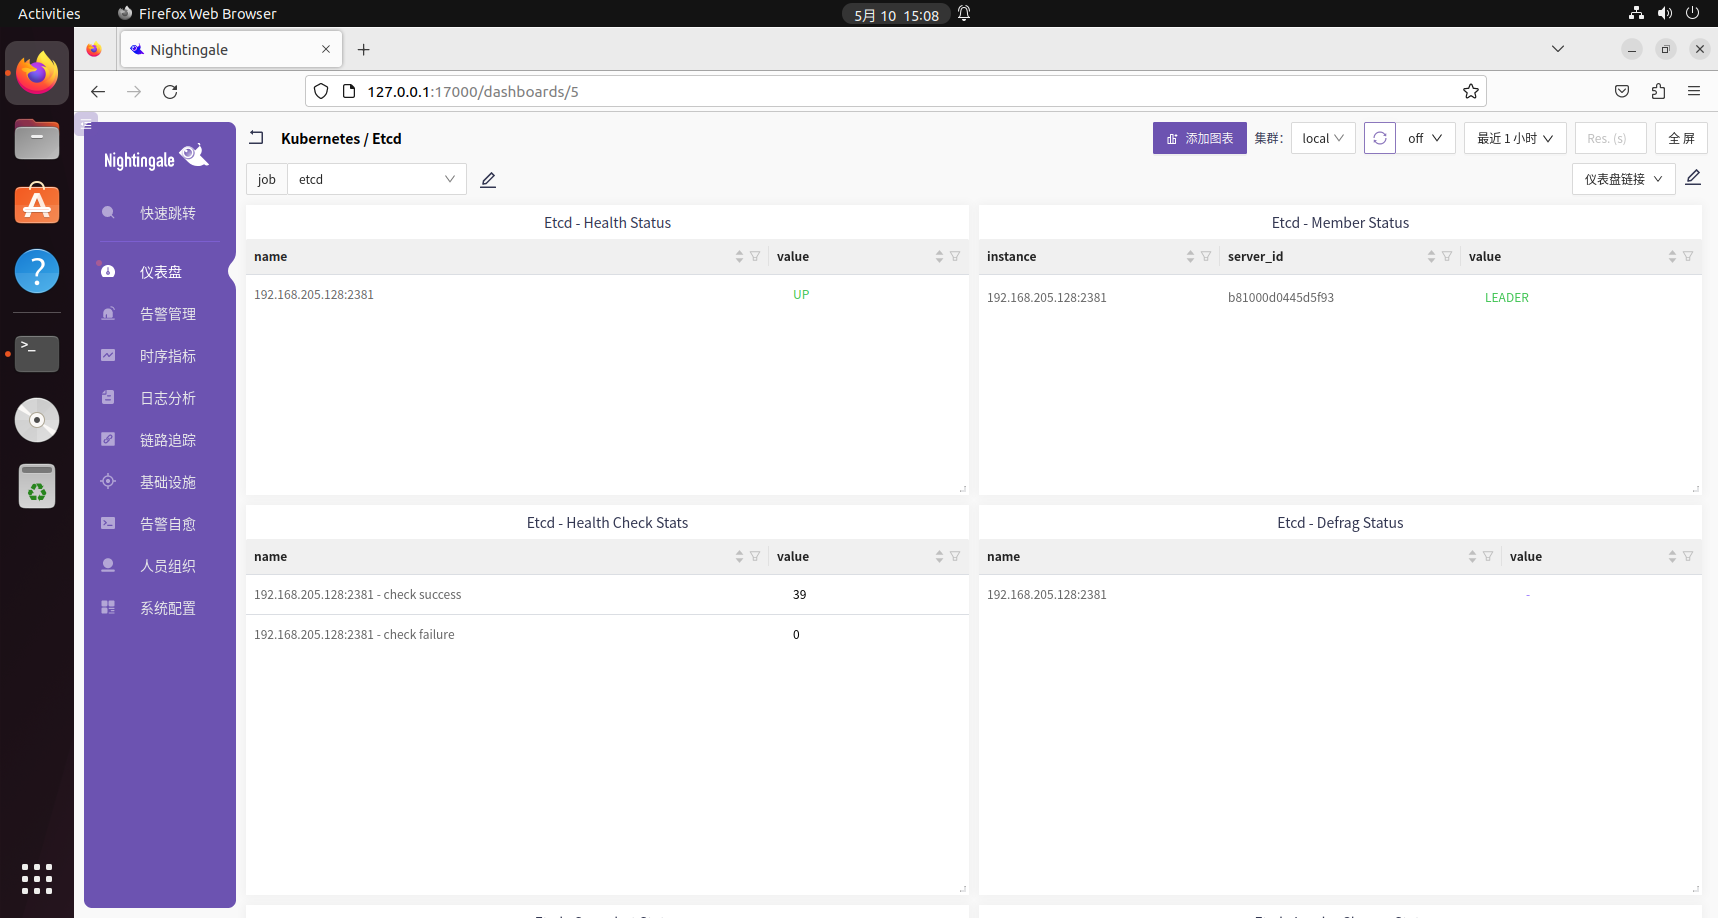
Task: Expand the 仪表盘链接 dropdown
Action: [x=1623, y=179]
